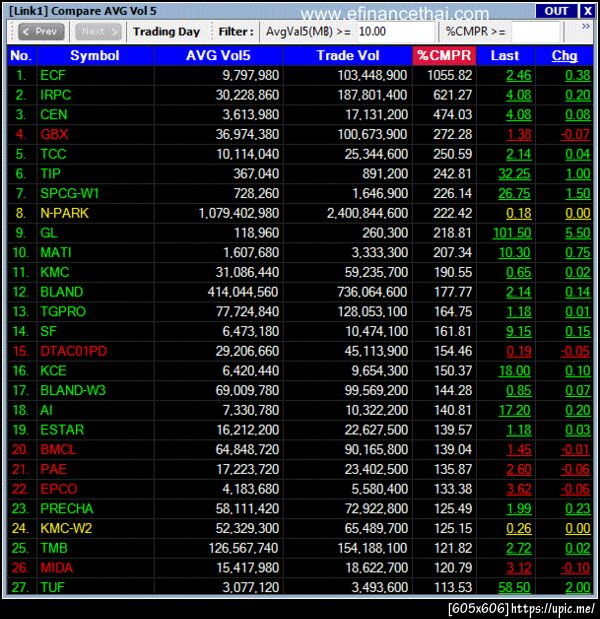Select the KMC-W2 symbol
The height and width of the screenshot is (619, 600).
(x=66, y=528)
